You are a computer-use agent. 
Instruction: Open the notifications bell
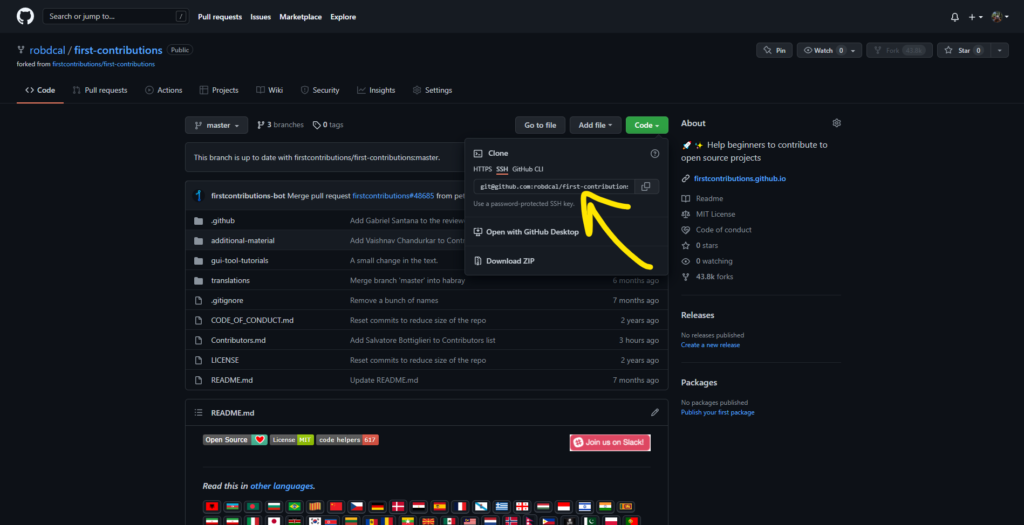click(955, 17)
